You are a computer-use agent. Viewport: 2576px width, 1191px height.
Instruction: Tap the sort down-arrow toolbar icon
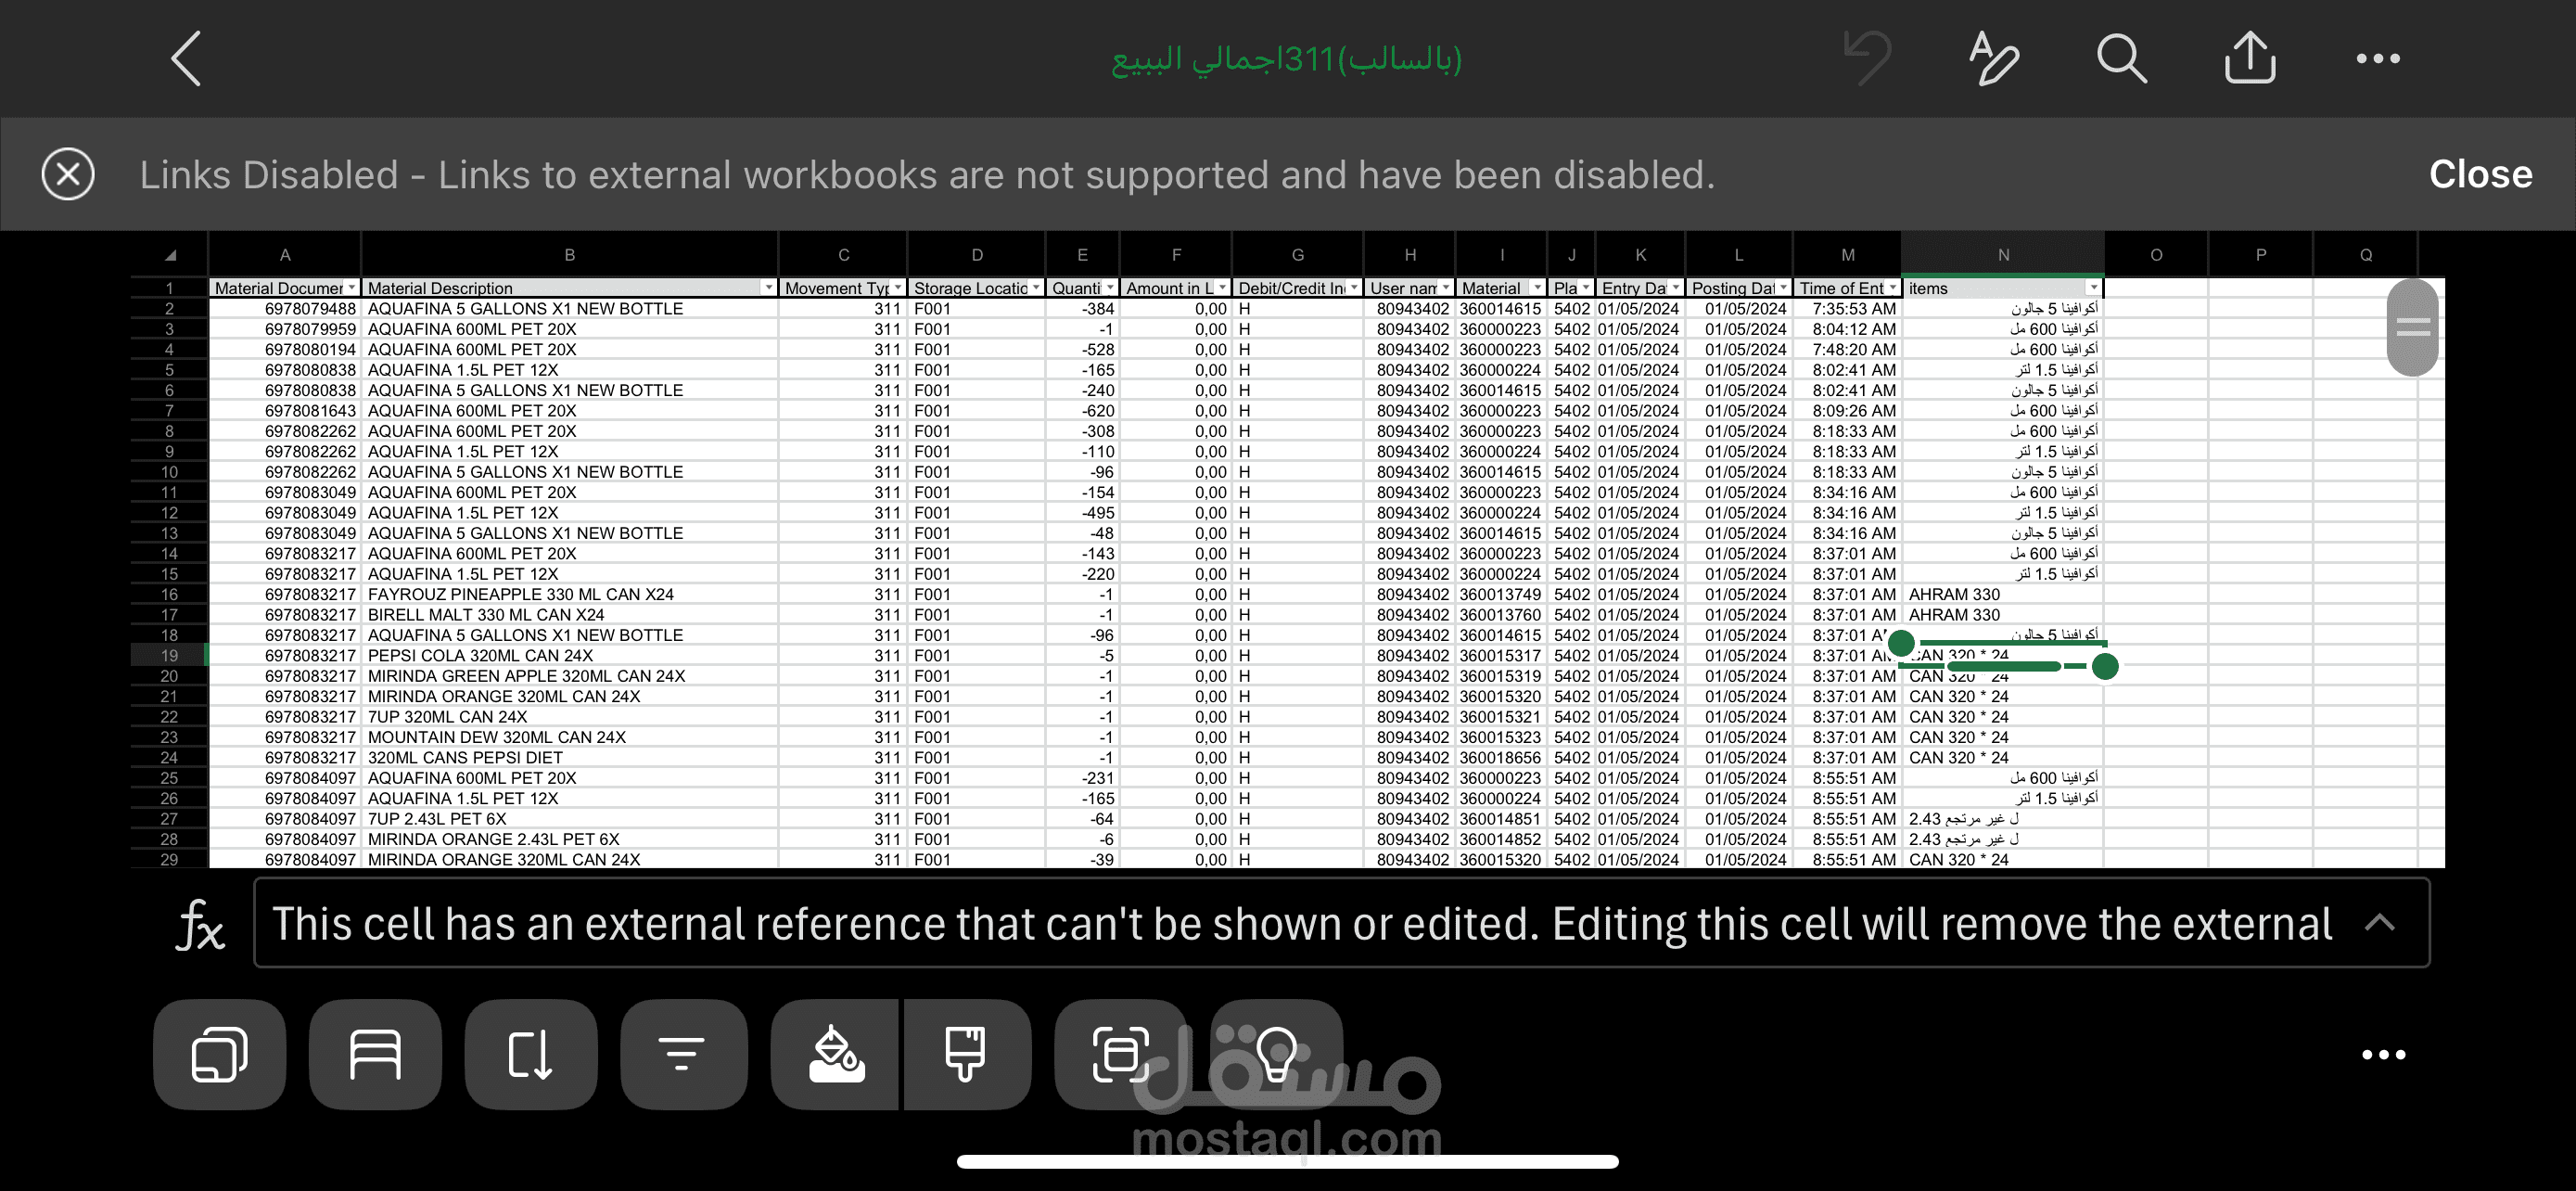[x=530, y=1054]
